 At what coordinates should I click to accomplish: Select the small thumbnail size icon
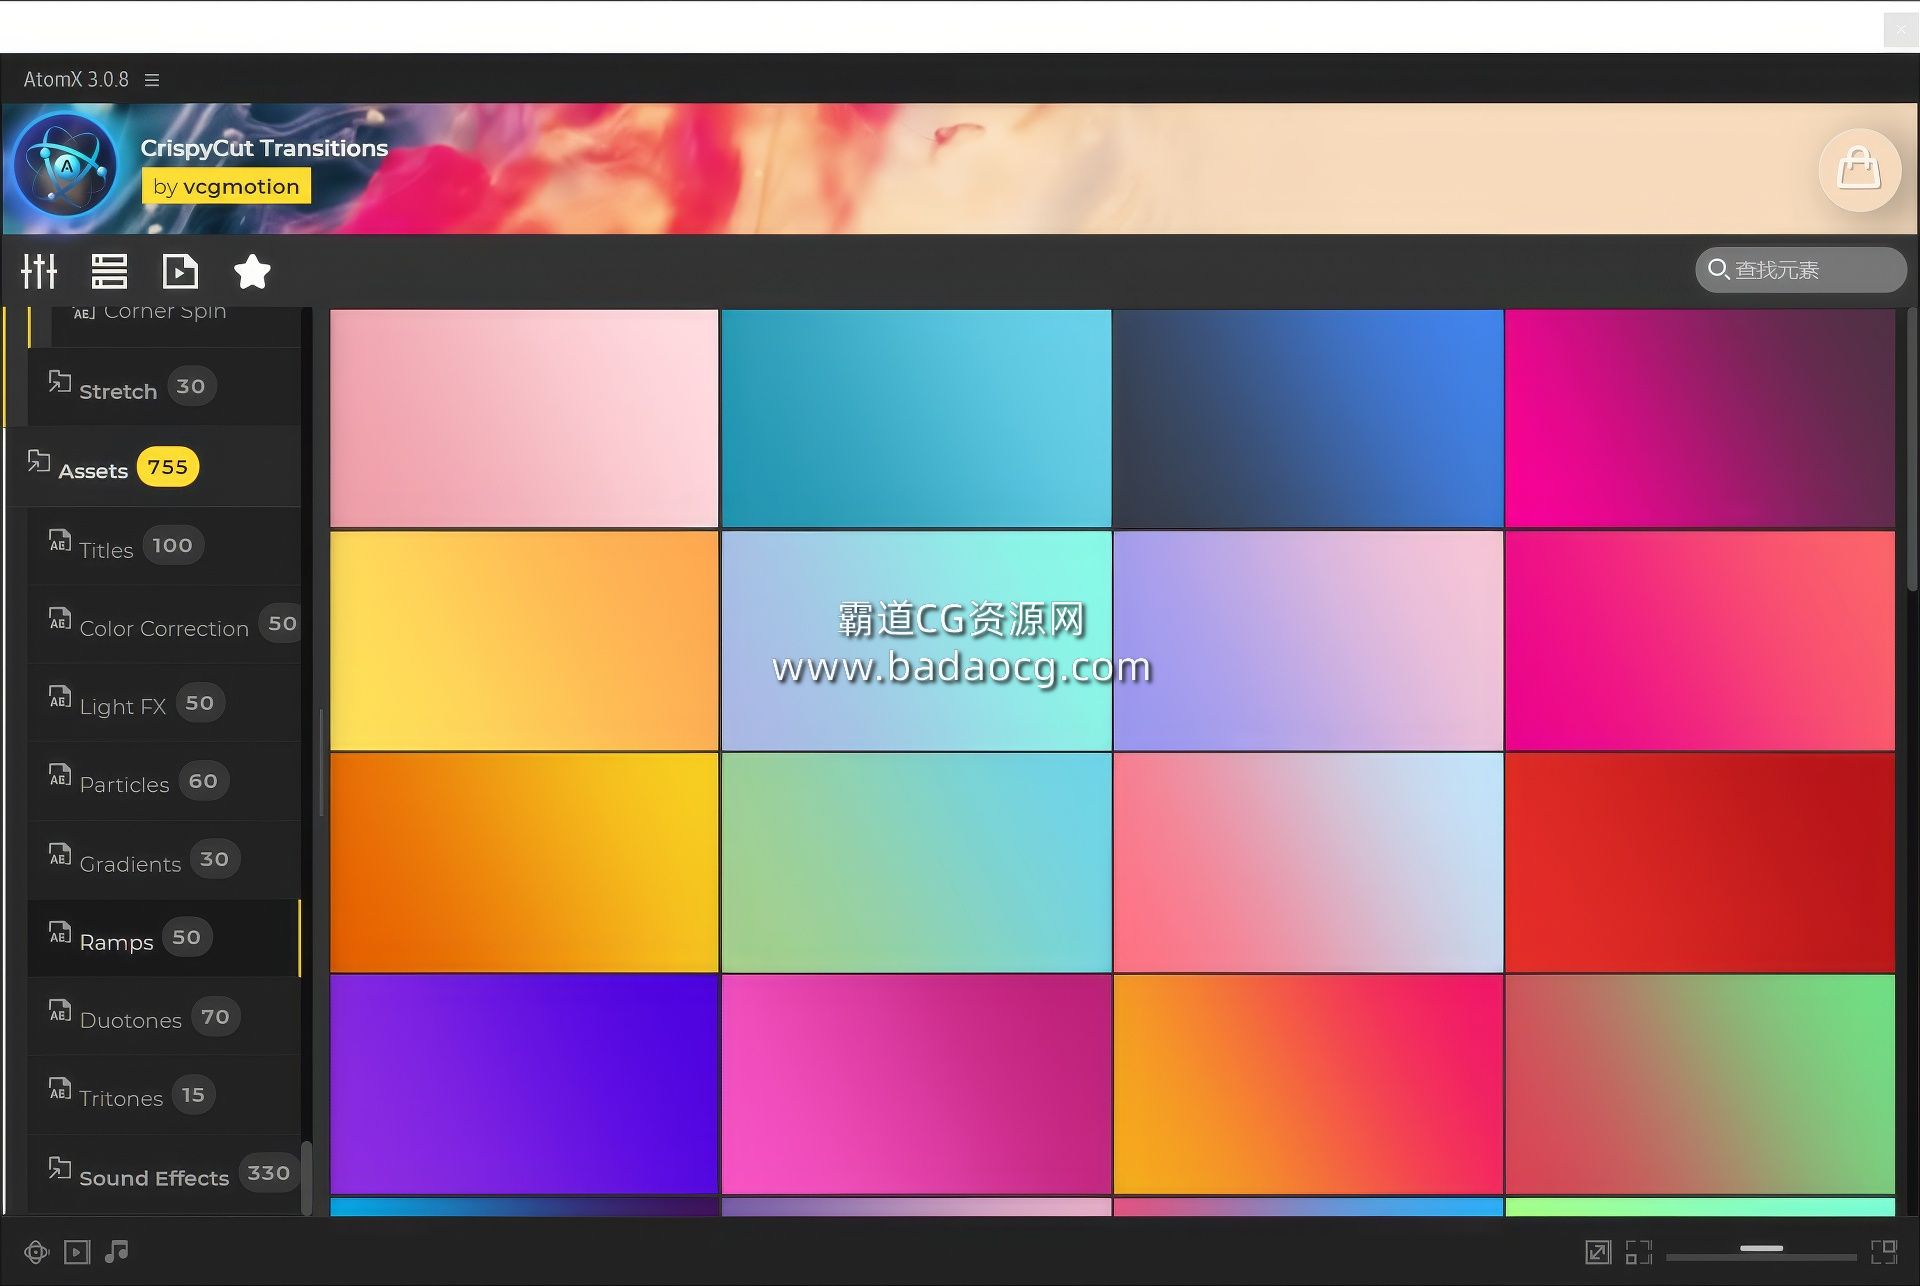click(1638, 1252)
